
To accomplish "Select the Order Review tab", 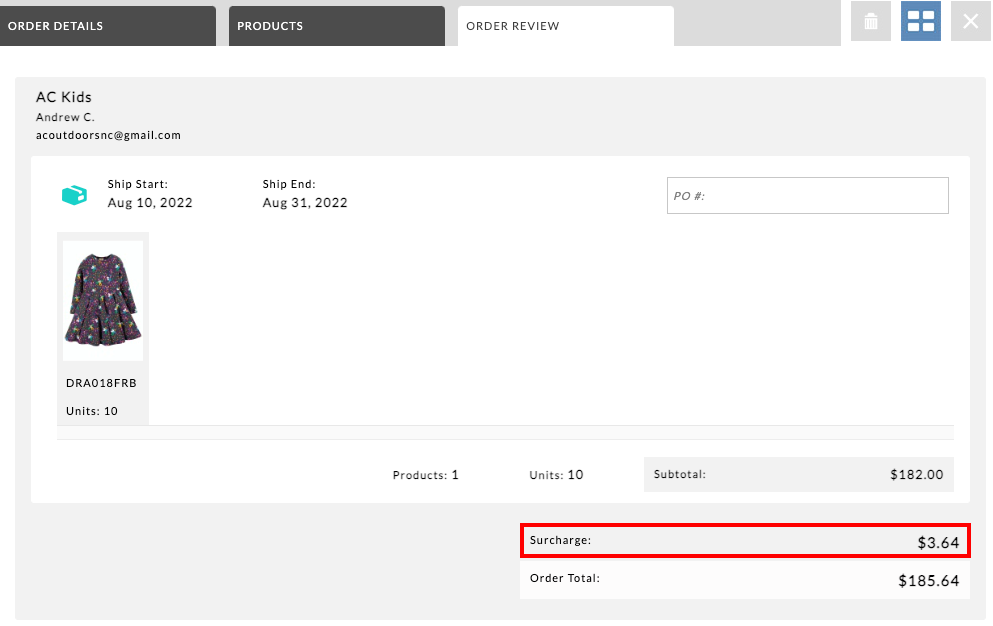I will point(566,26).
